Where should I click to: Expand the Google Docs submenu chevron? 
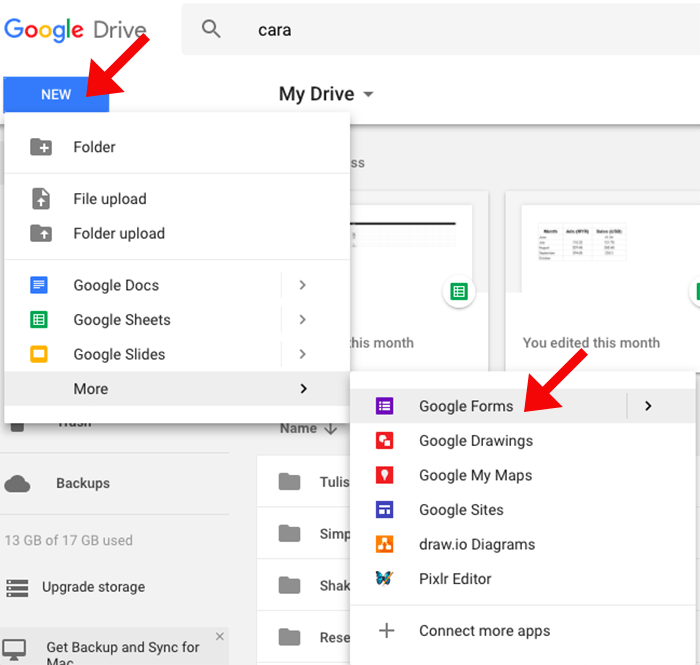pyautogui.click(x=303, y=285)
